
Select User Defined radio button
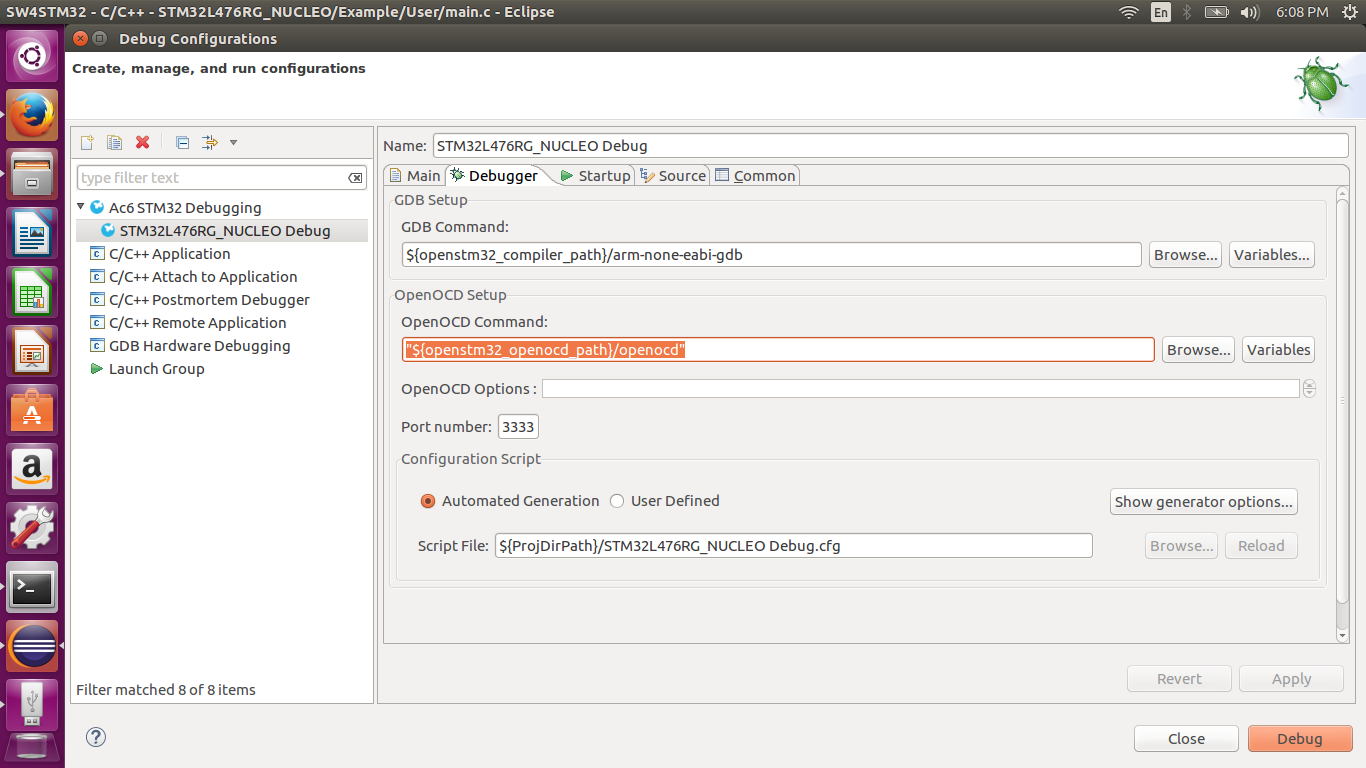click(617, 501)
